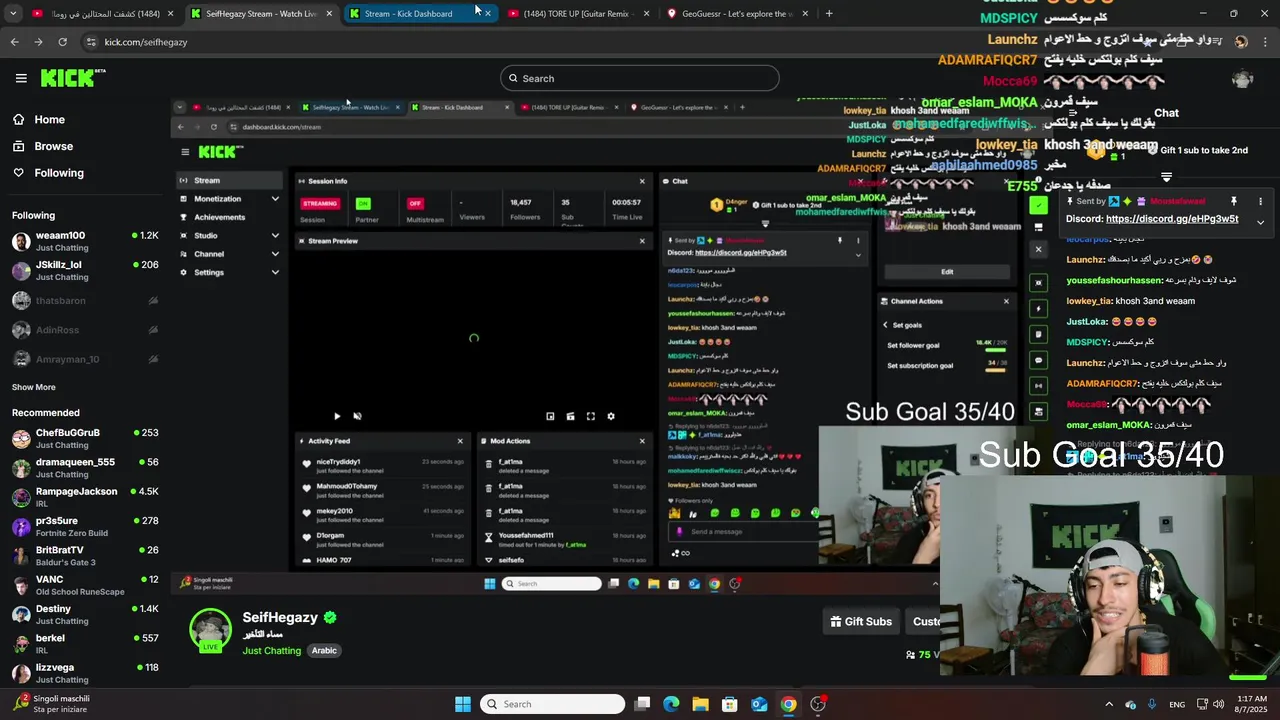Open the volume control in system tray
The height and width of the screenshot is (720, 1280).
[1219, 704]
